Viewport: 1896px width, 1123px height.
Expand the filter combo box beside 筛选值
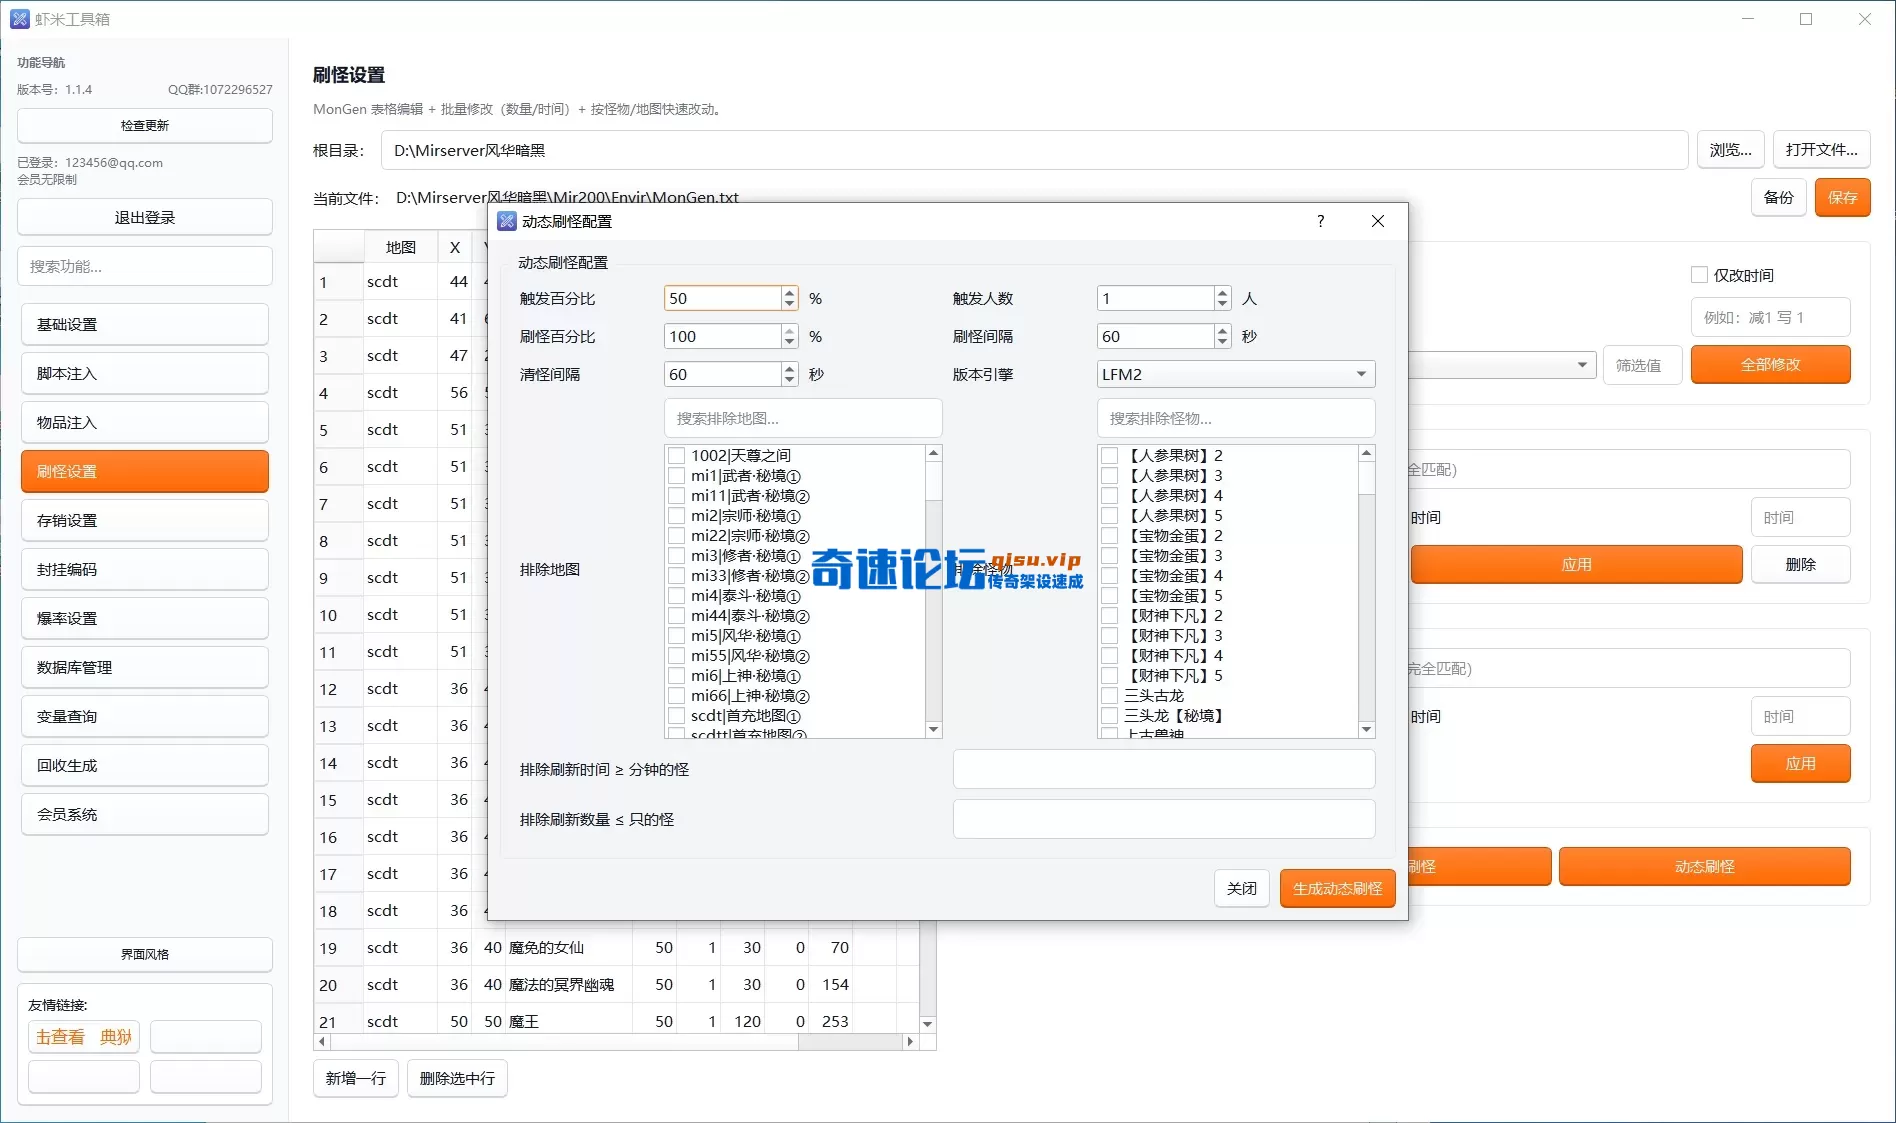(1582, 365)
